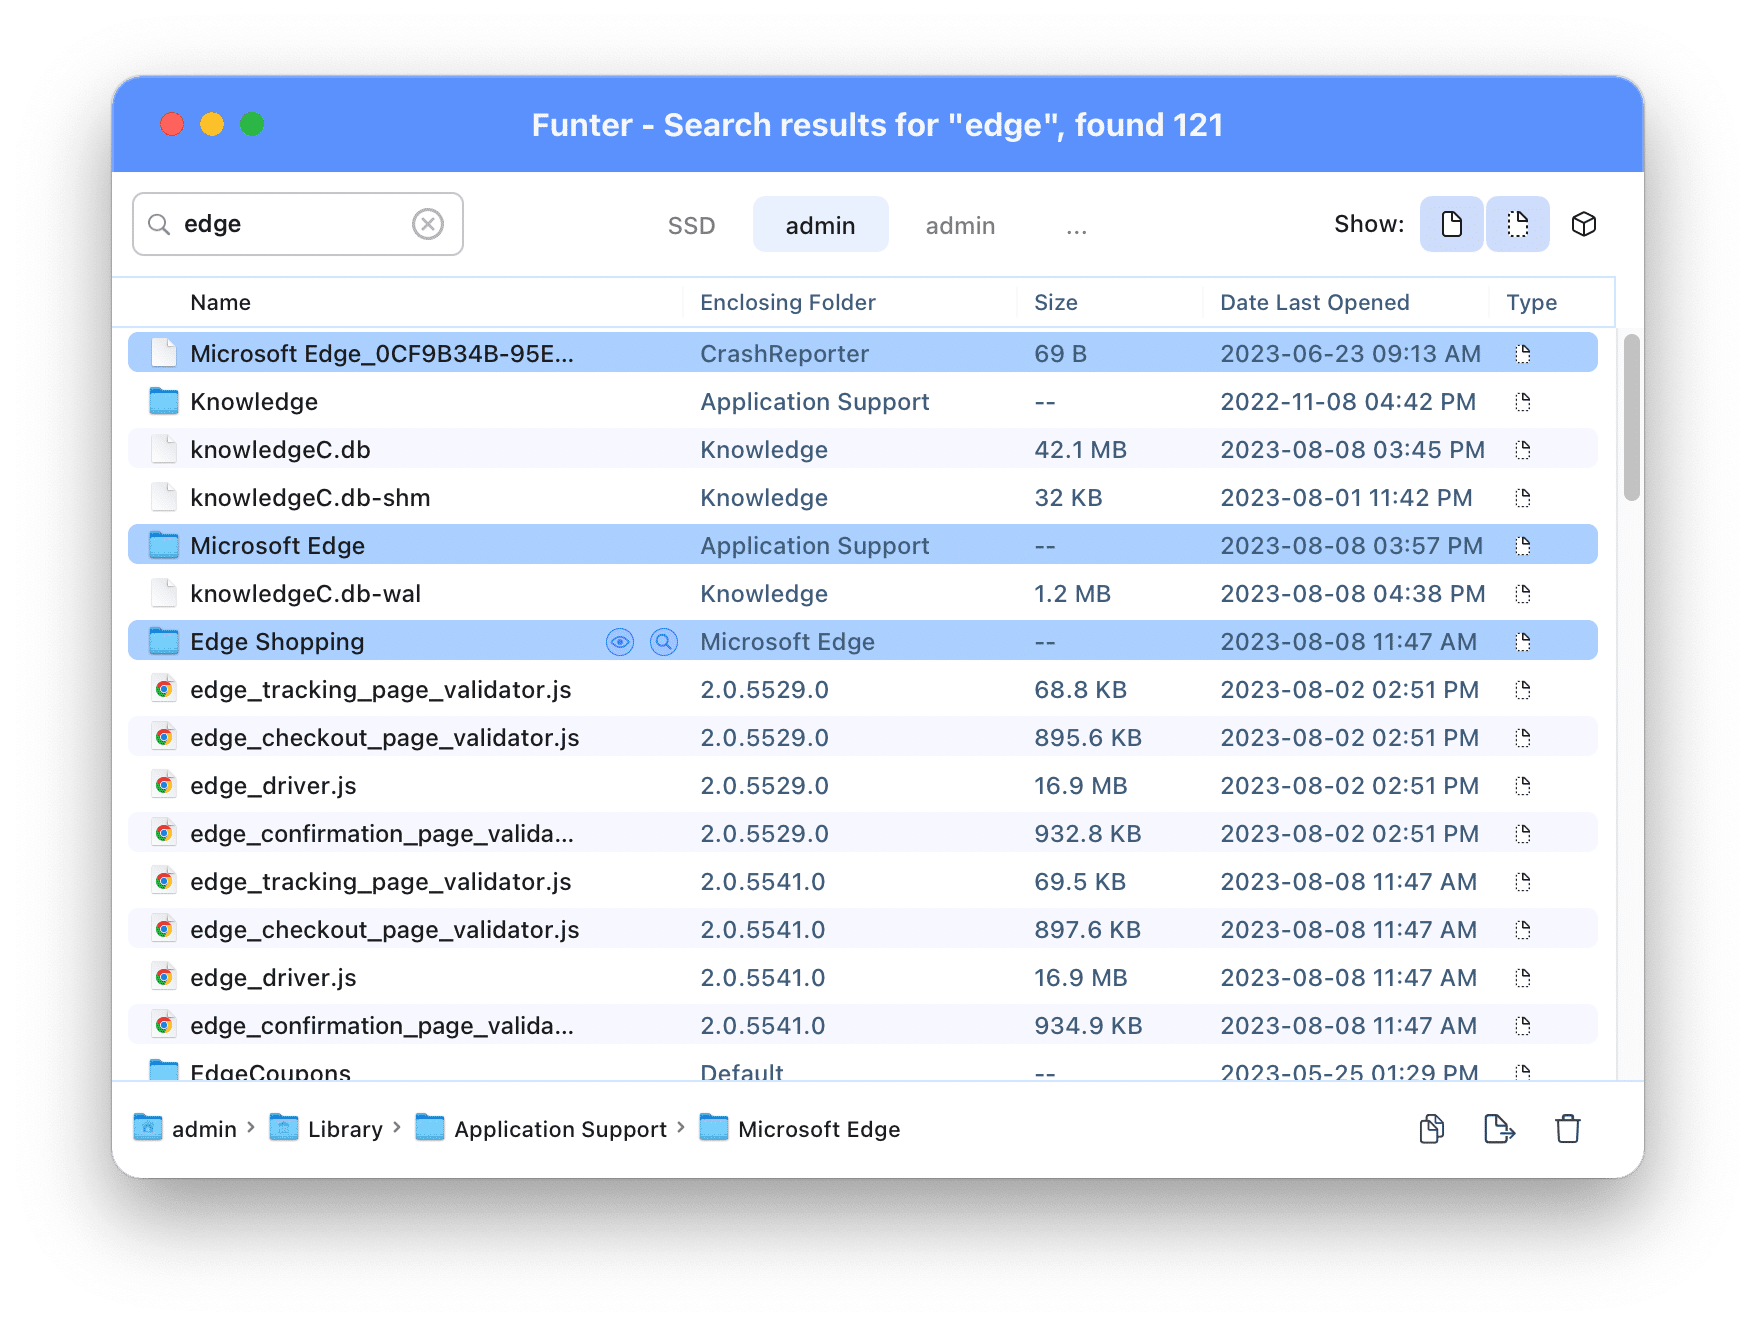Click the vertical scrollbar thumb
The height and width of the screenshot is (1326, 1756).
1632,417
